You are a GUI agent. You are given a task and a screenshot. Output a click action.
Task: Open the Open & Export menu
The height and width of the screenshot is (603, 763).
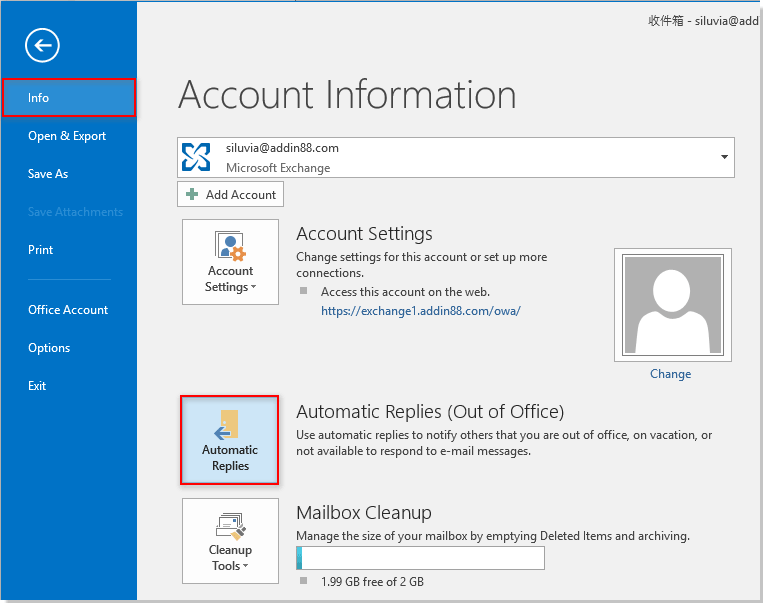click(67, 136)
